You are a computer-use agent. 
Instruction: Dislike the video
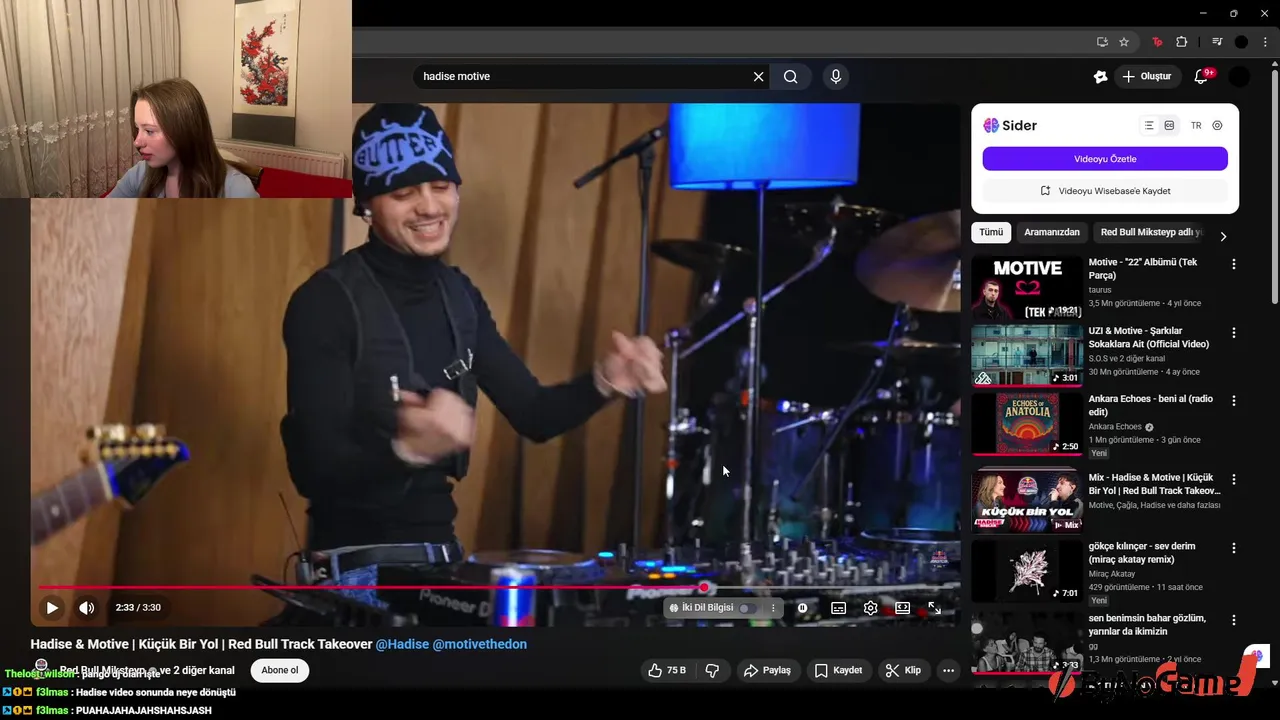pos(713,670)
